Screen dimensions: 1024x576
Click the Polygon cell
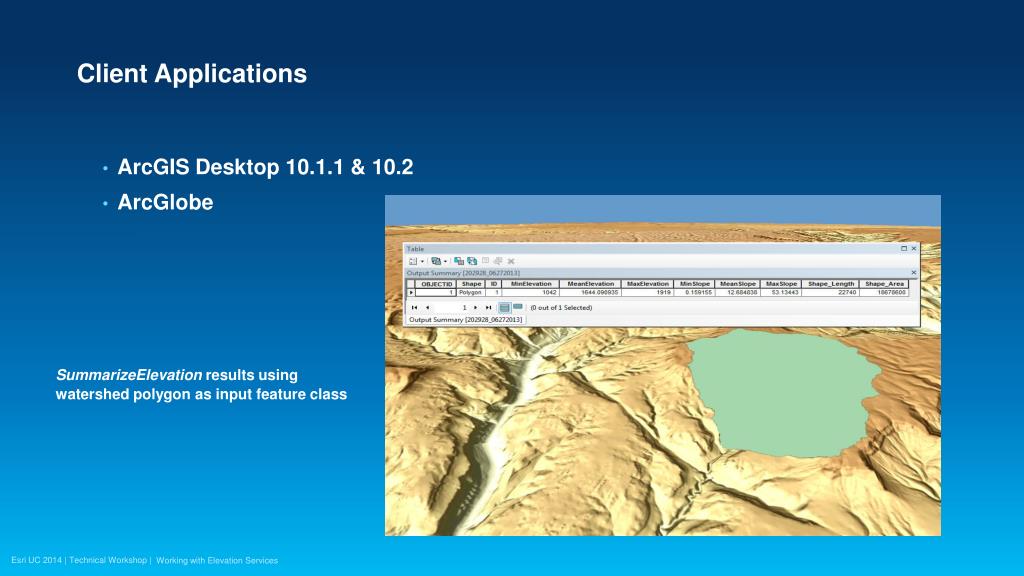point(471,293)
